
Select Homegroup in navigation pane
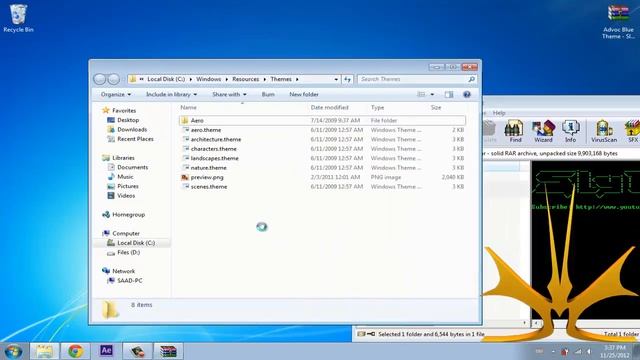(128, 214)
